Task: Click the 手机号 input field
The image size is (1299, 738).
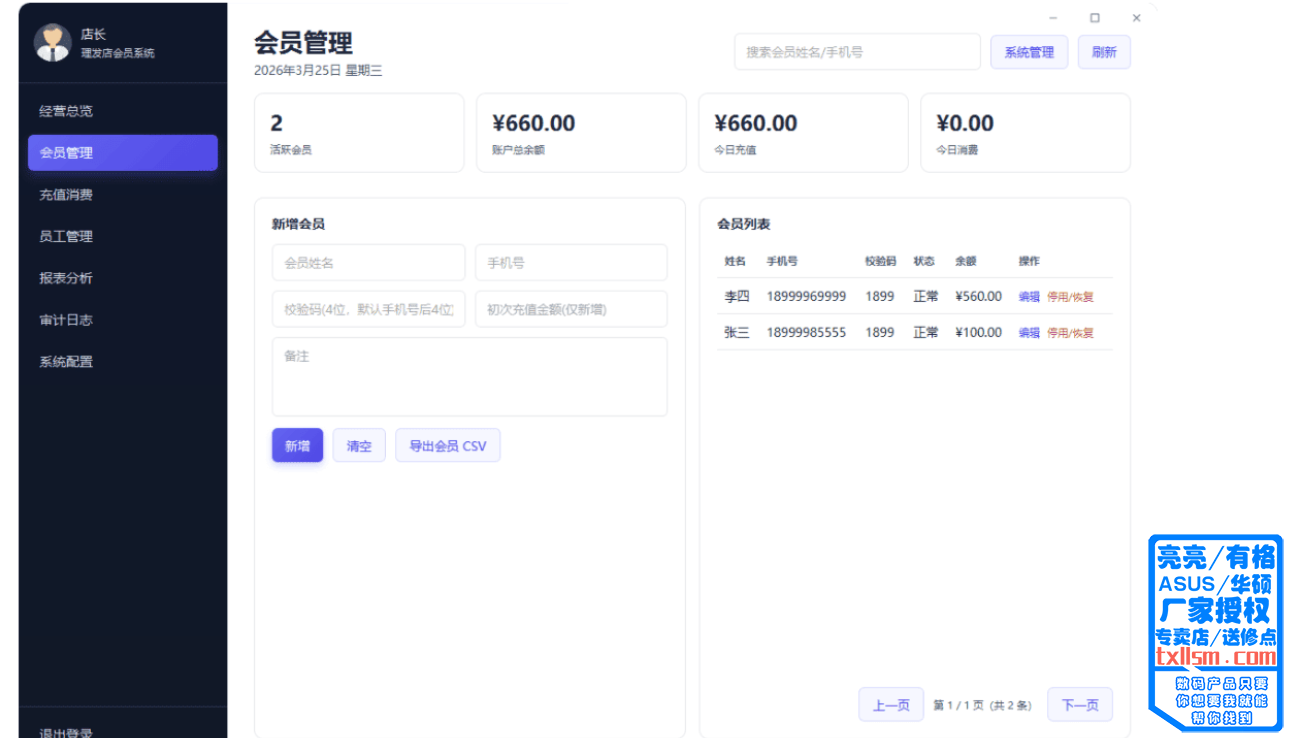Action: 570,263
